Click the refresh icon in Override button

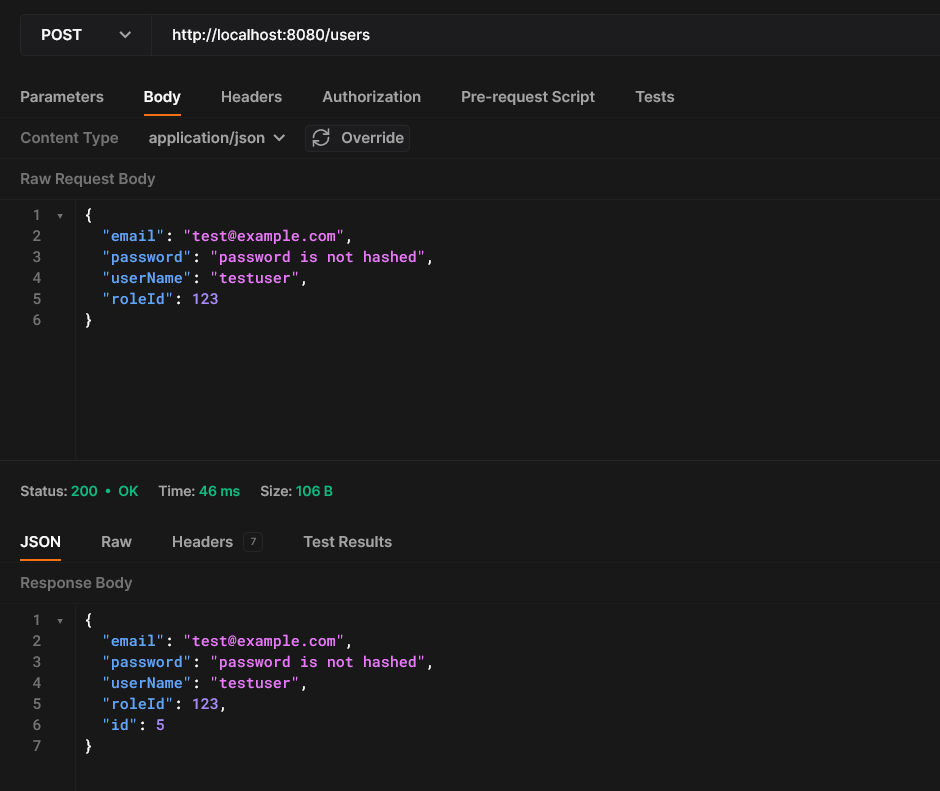pos(321,138)
